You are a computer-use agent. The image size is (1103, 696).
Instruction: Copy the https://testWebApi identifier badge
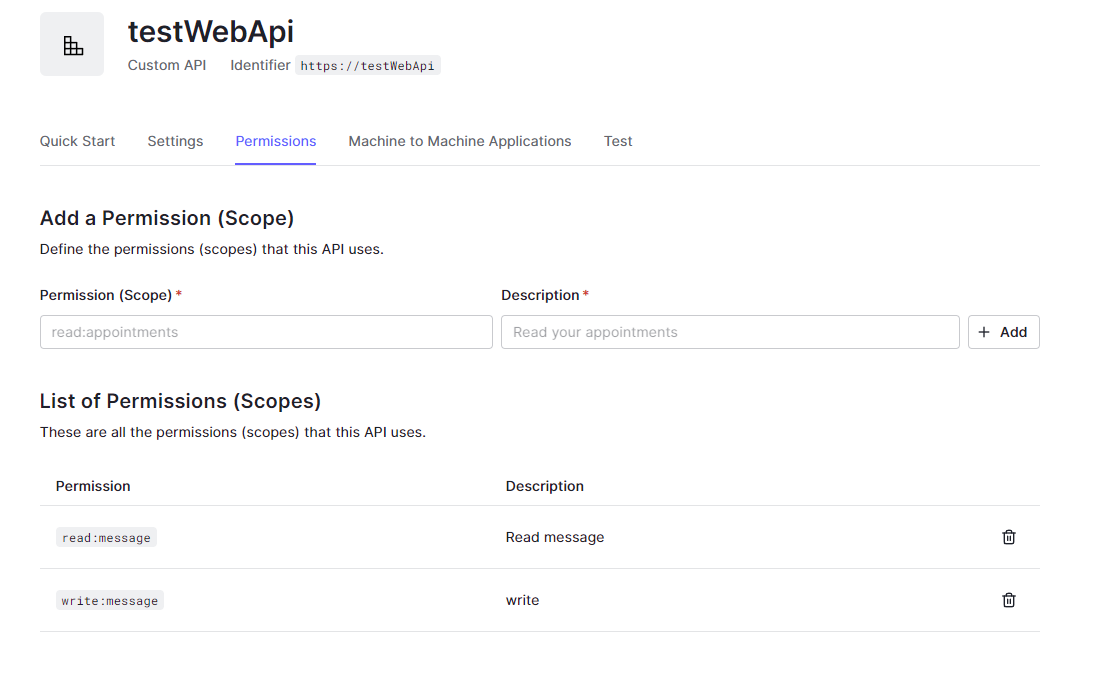(x=368, y=65)
